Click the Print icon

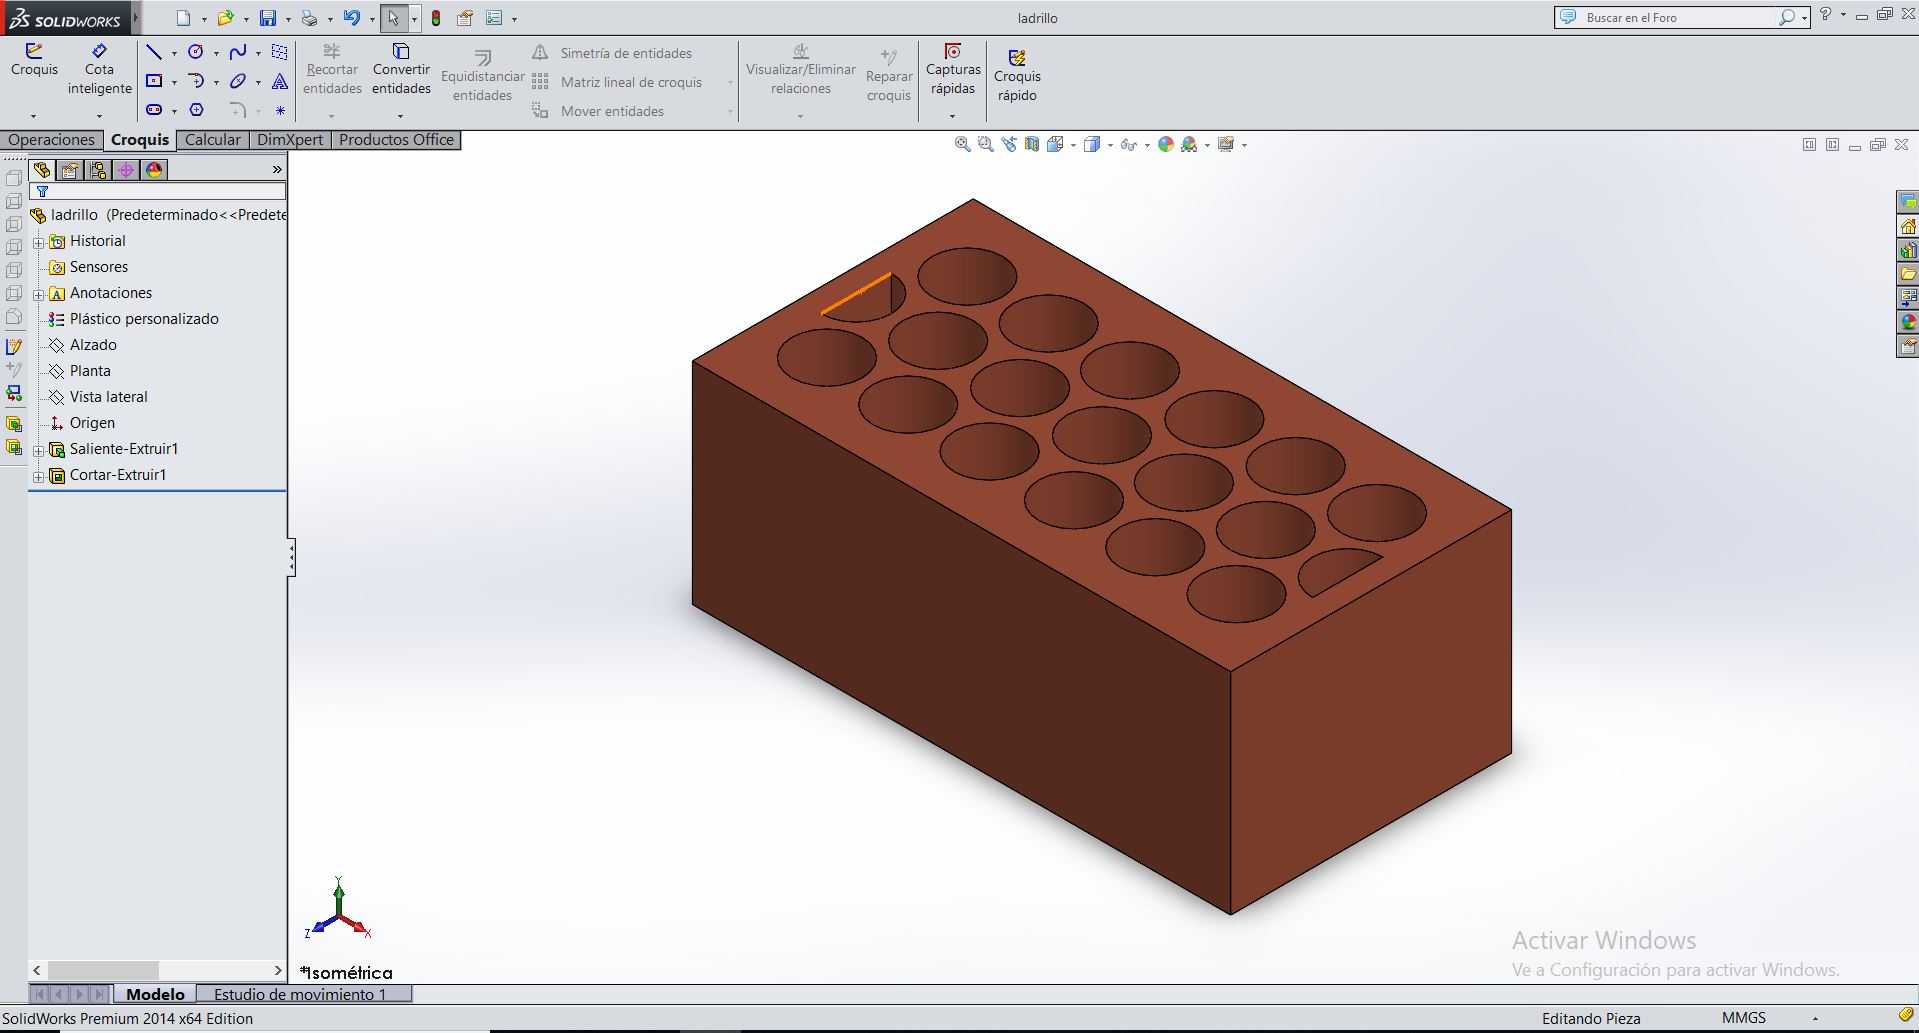point(309,18)
